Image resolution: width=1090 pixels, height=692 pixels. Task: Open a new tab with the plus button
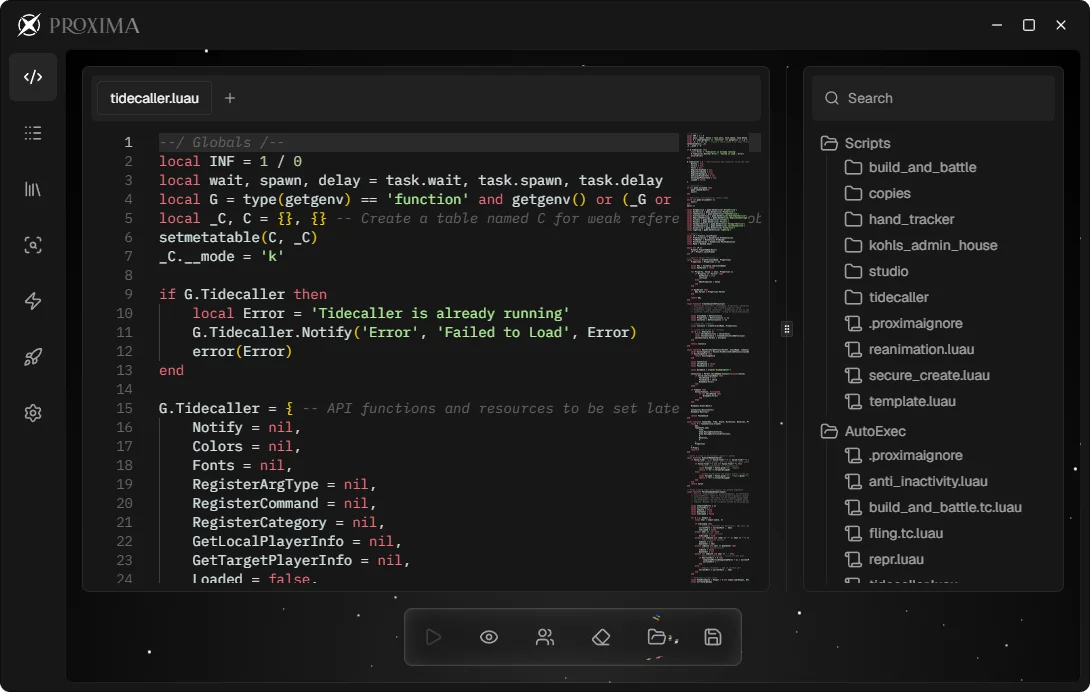(229, 97)
